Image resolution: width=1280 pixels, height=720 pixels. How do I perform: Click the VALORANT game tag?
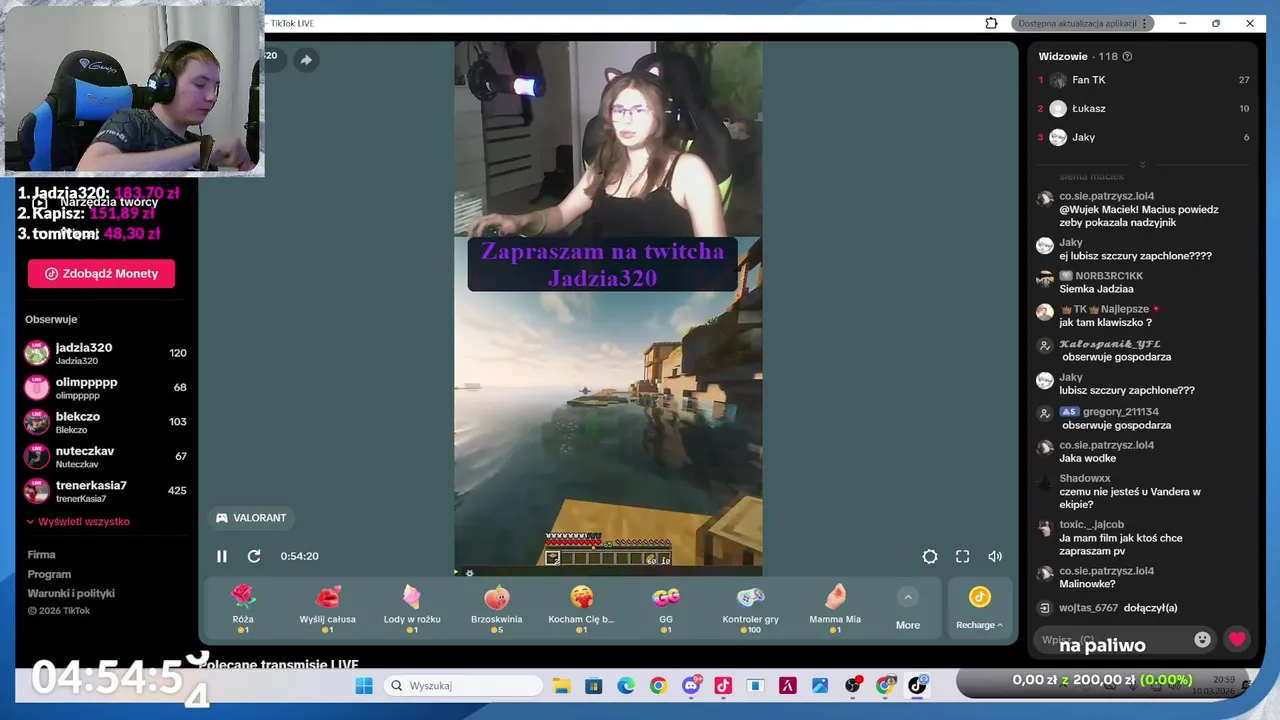coord(252,518)
